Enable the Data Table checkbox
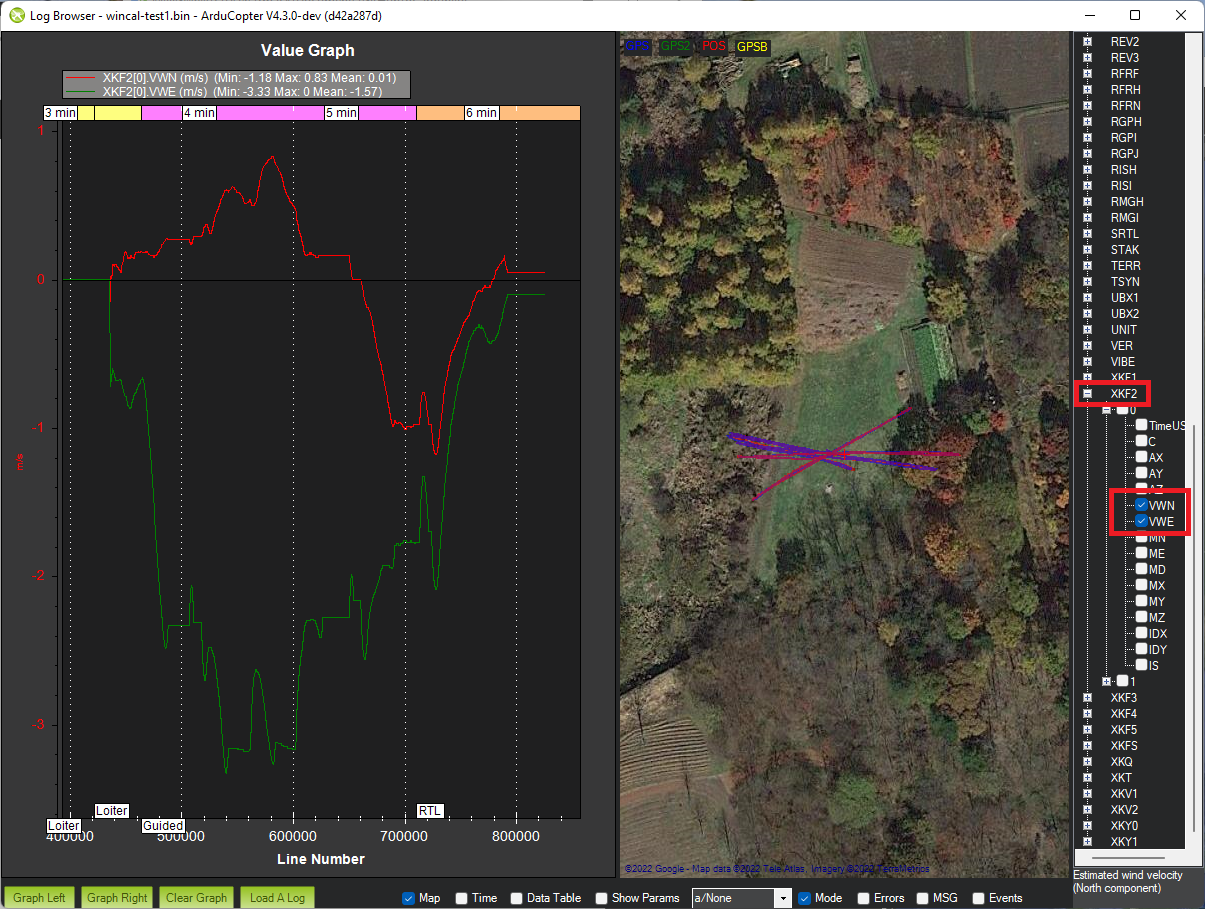The image size is (1205, 909). tap(516, 898)
